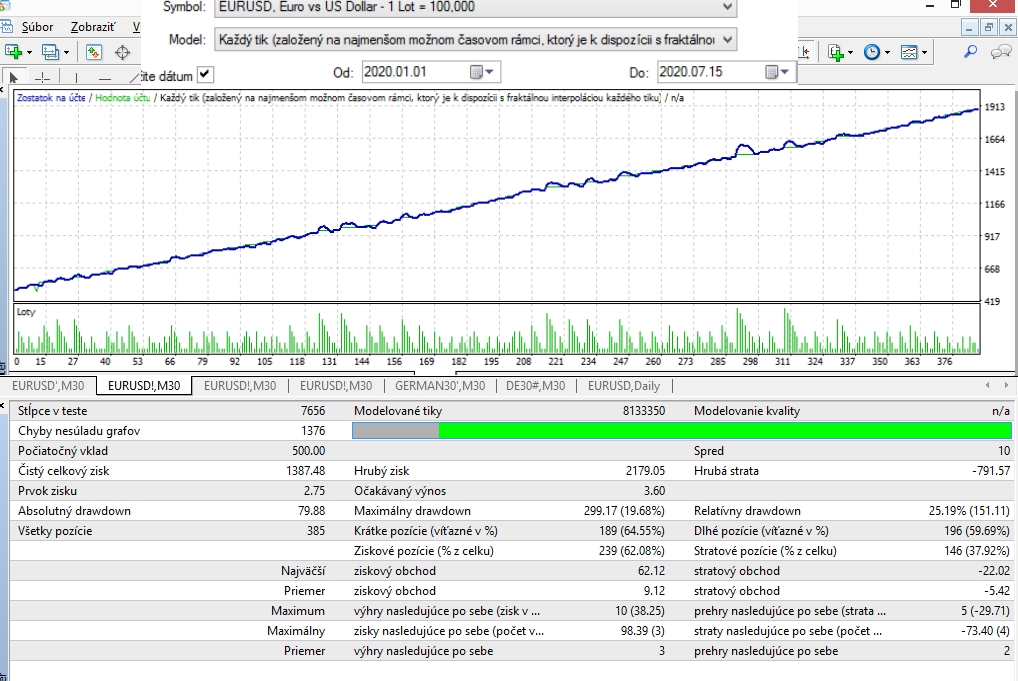
Task: Click the Indicators list icon with plus
Action: click(836, 52)
